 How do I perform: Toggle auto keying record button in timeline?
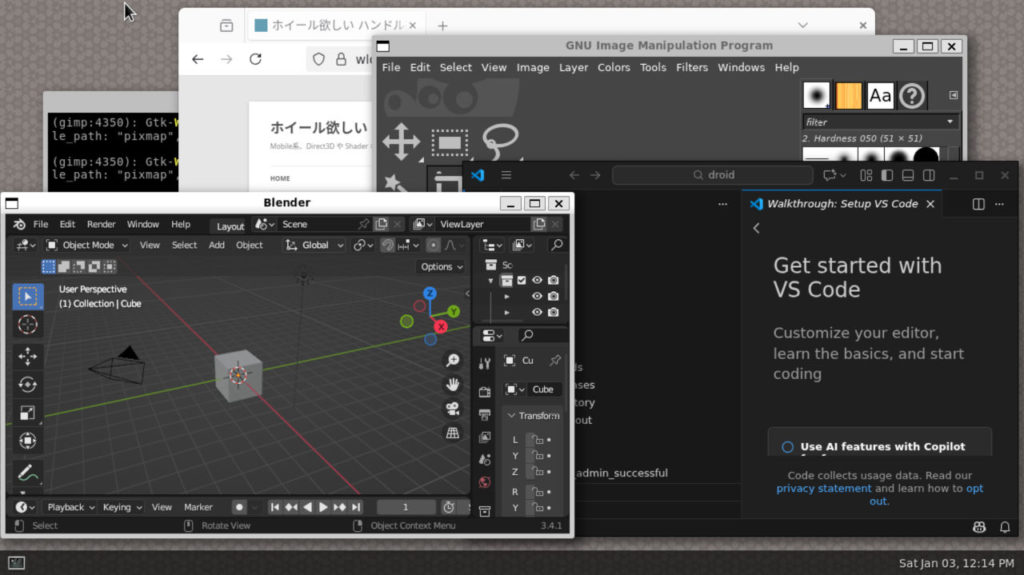[x=239, y=507]
